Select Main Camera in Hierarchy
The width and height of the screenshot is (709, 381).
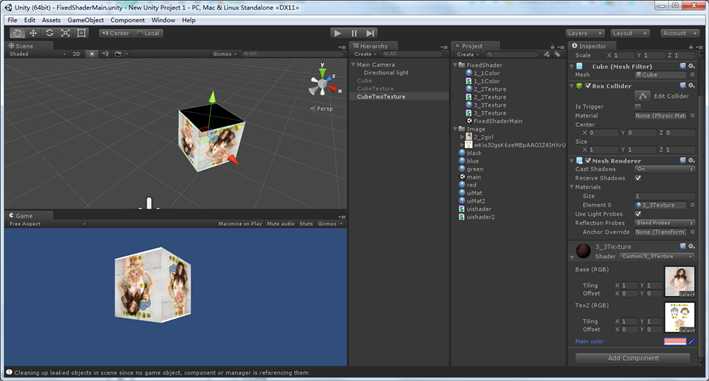click(376, 65)
